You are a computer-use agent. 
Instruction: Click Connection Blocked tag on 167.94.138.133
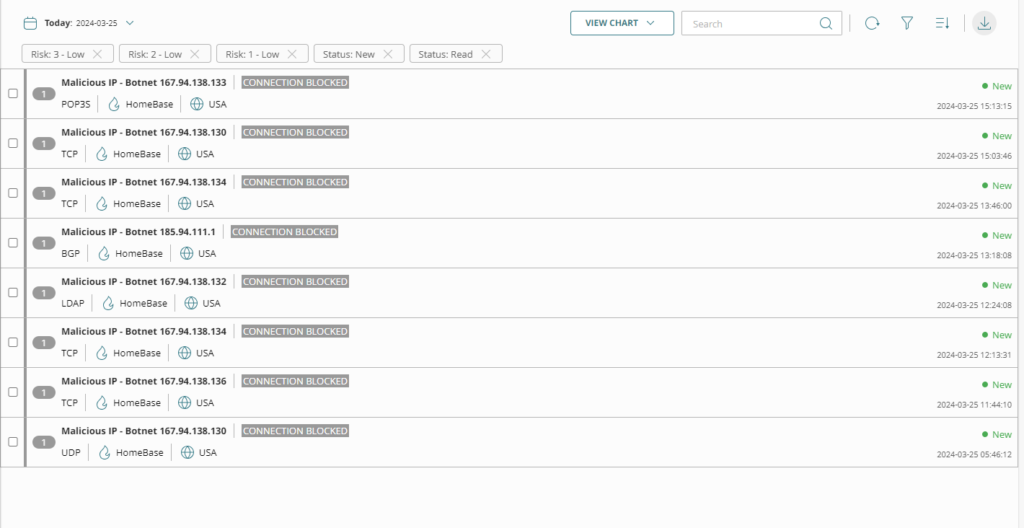pos(295,83)
